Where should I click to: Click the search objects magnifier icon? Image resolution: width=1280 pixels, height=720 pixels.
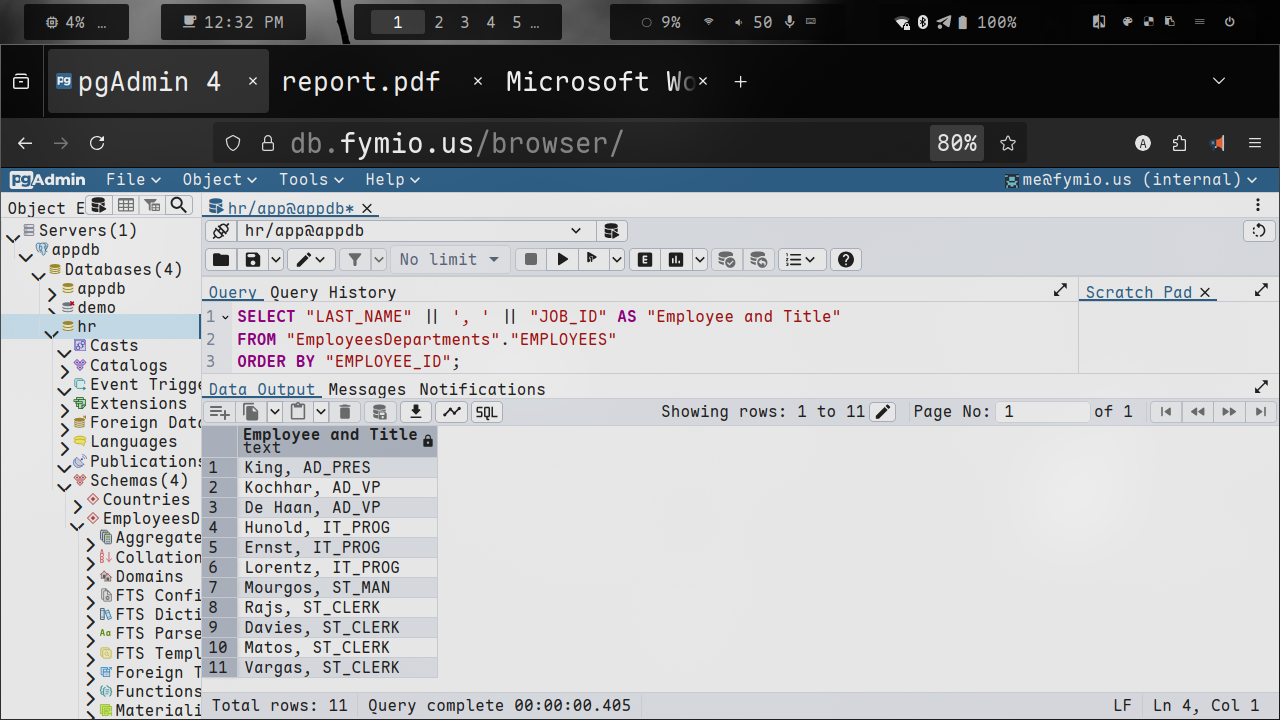click(x=178, y=205)
